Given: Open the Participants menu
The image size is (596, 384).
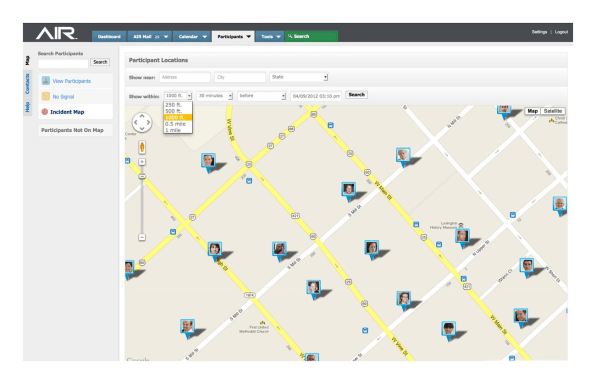Looking at the screenshot, I should [233, 36].
